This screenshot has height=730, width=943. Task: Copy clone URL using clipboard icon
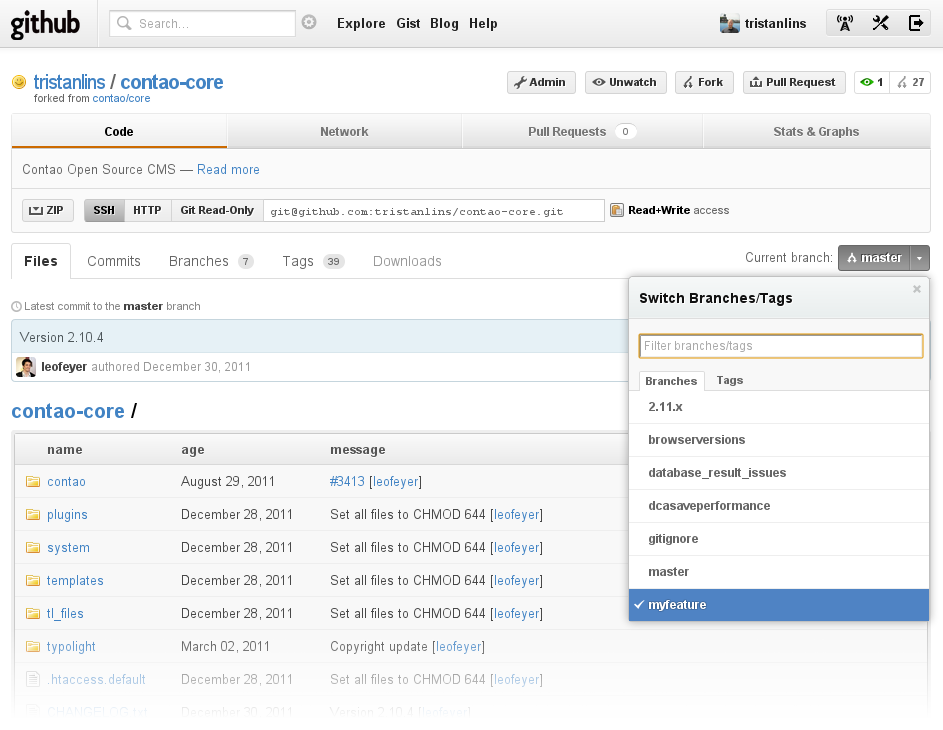617,210
